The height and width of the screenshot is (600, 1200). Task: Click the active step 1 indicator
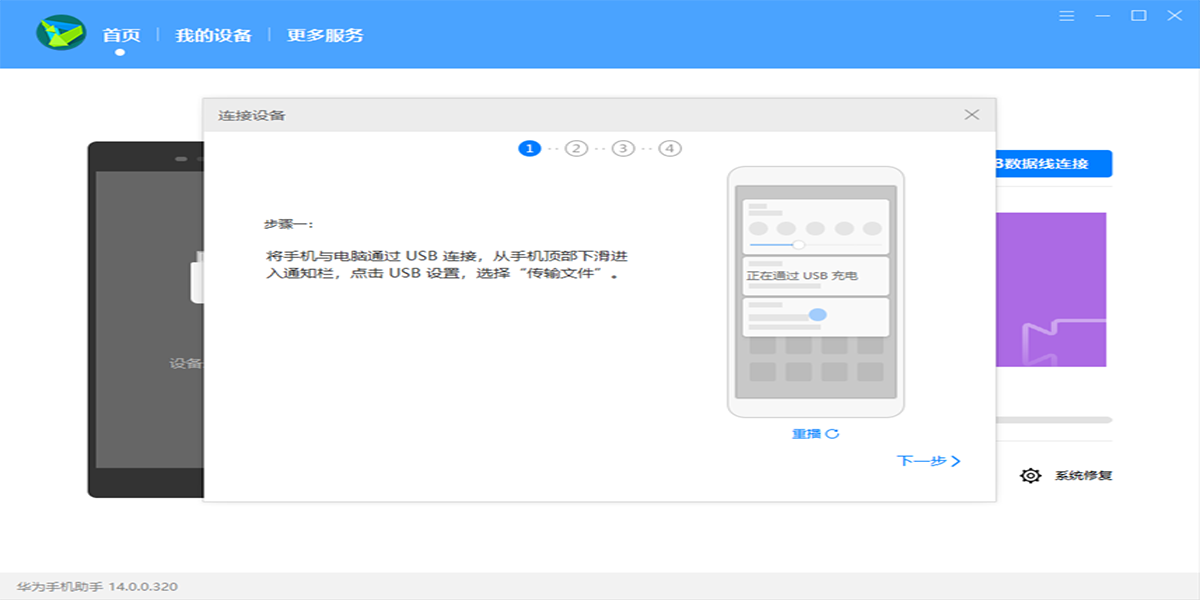pos(527,147)
